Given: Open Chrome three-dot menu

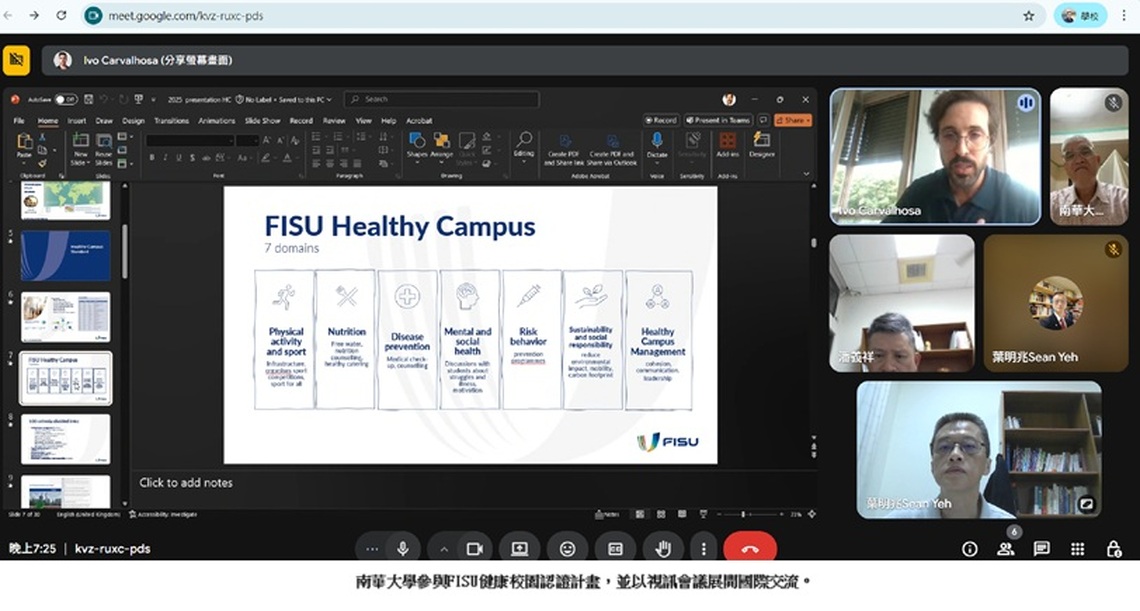Looking at the screenshot, I should [x=1124, y=16].
